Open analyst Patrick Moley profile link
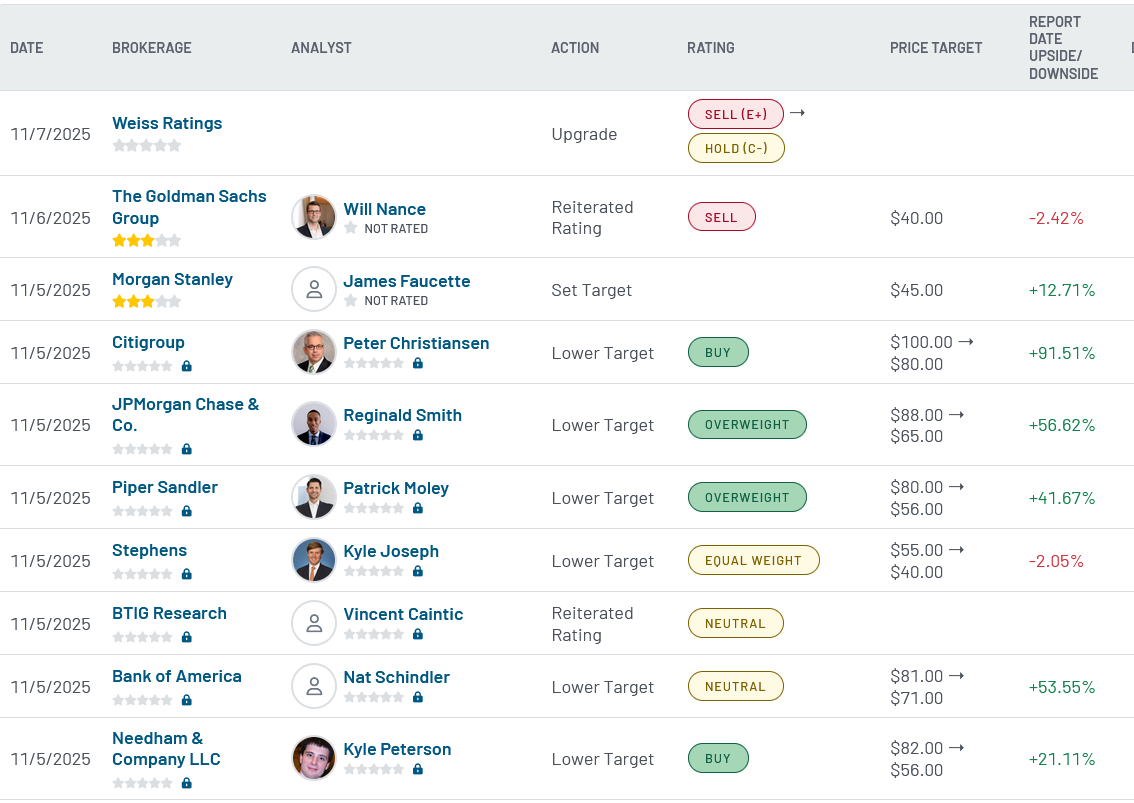The image size is (1134, 803). [x=396, y=488]
